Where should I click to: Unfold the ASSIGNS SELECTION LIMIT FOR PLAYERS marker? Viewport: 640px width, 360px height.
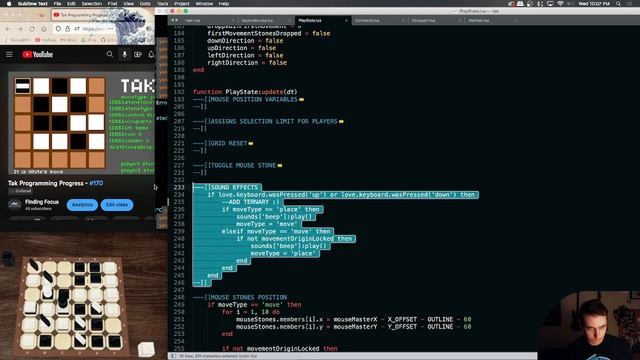[x=341, y=122]
